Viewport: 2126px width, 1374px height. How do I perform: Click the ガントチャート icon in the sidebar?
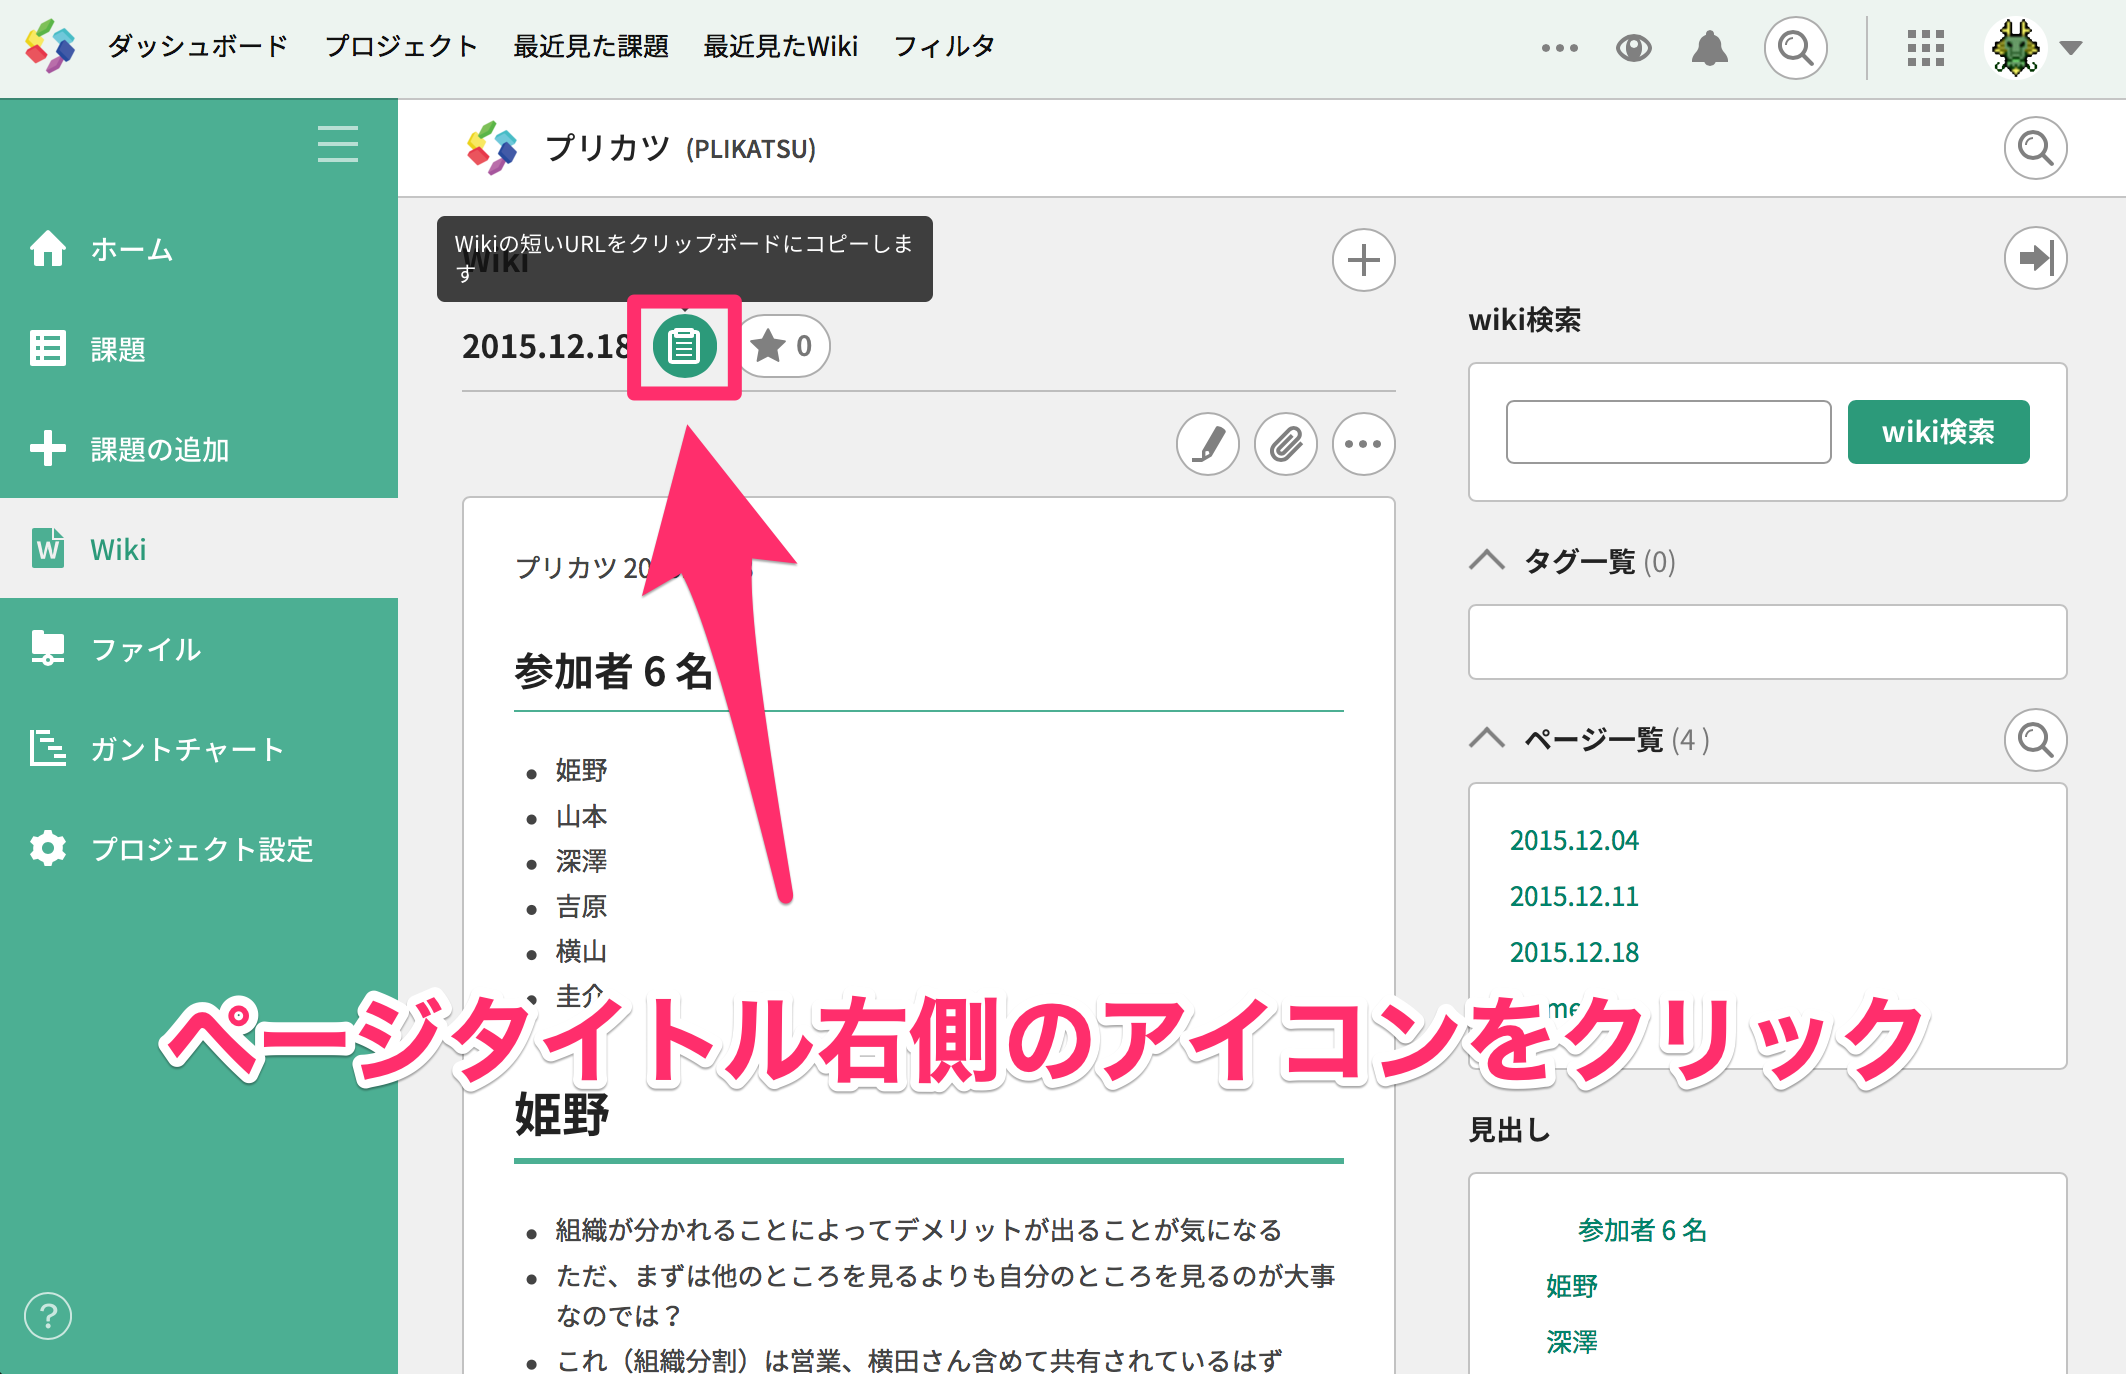pyautogui.click(x=48, y=748)
